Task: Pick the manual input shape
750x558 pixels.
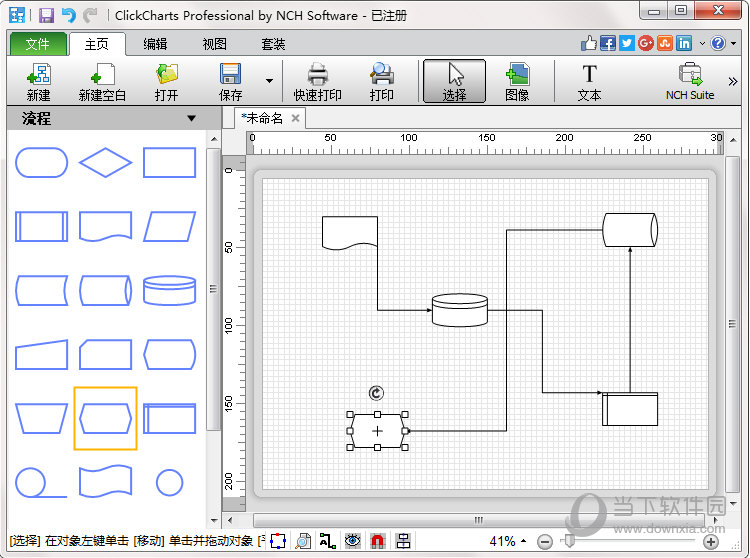Action: [42, 354]
